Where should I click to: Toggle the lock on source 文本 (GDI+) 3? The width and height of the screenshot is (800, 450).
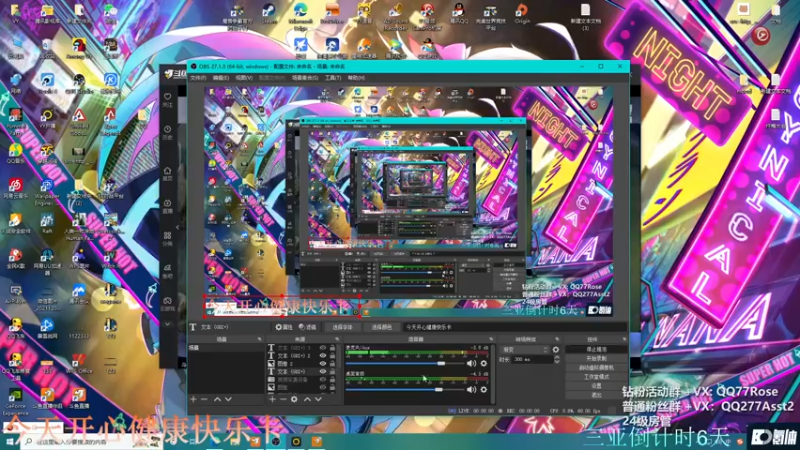pos(332,347)
